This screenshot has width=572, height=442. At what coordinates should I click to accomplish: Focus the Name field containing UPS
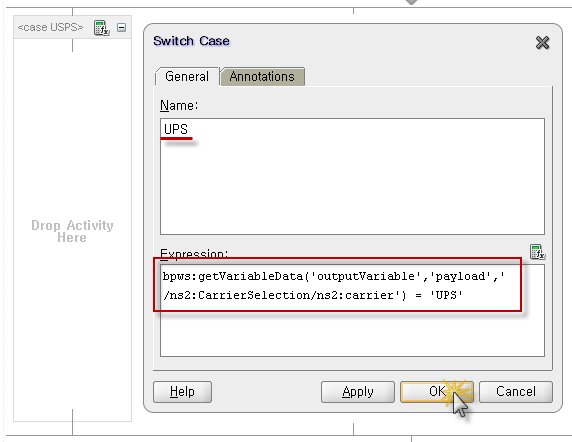[x=352, y=176]
